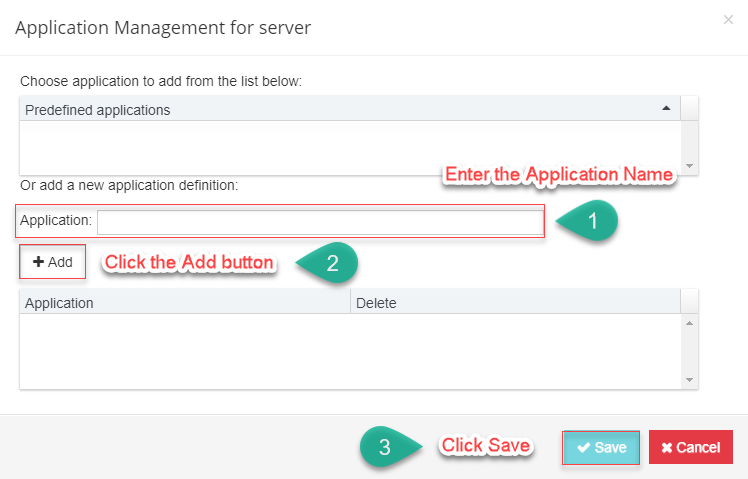The height and width of the screenshot is (479, 748).
Task: Click the plus icon on Add
Action: 38,261
